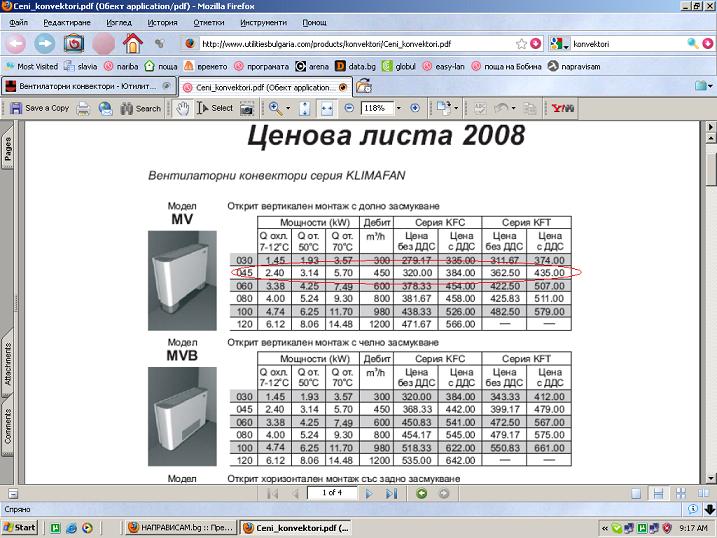Click the zoom out minus button
The image size is (717, 538).
349,108
